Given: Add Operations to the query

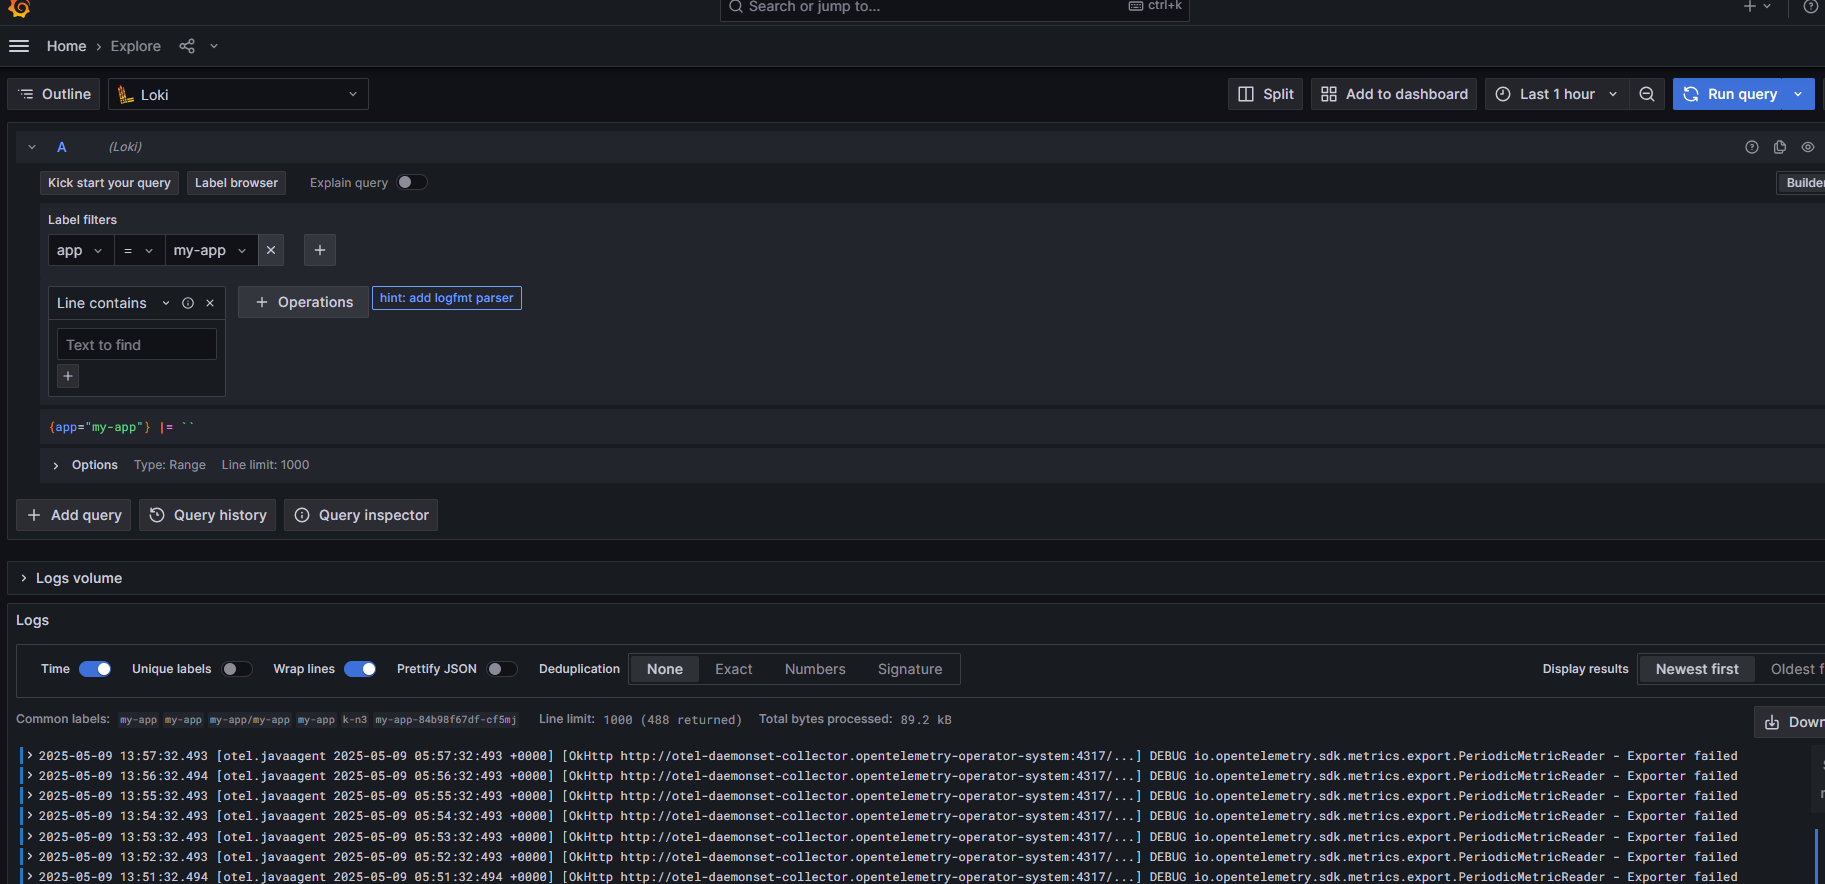Looking at the screenshot, I should [x=304, y=302].
